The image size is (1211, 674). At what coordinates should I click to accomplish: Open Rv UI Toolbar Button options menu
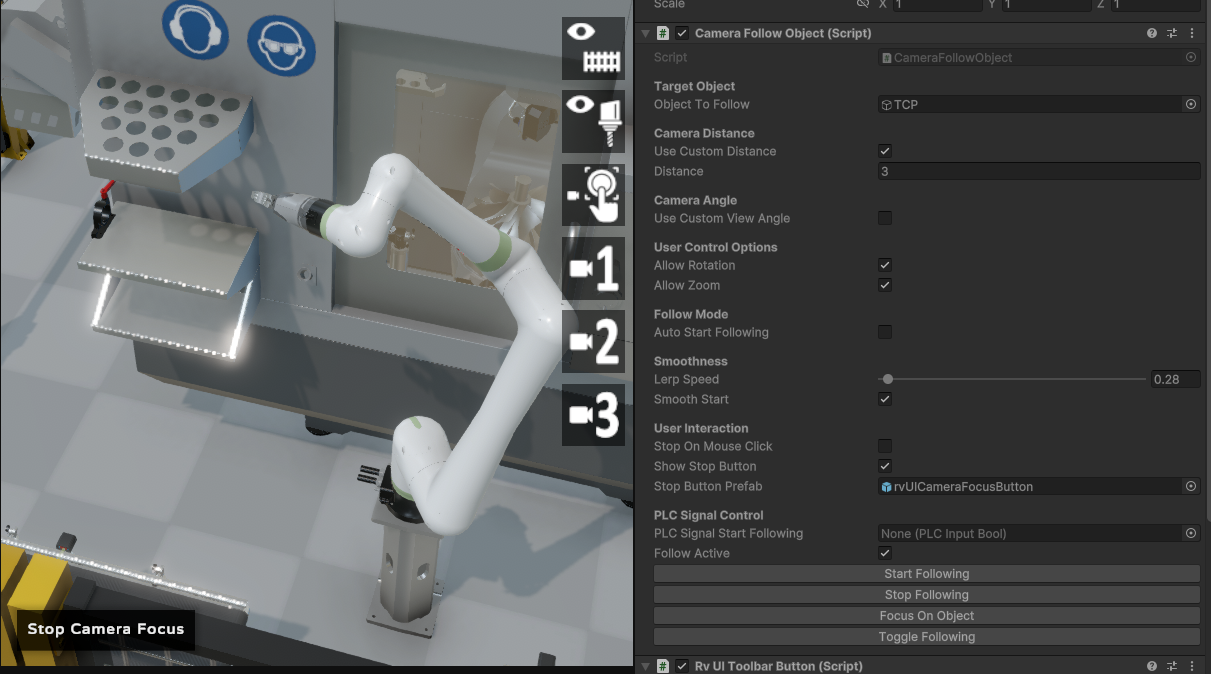pos(1191,666)
